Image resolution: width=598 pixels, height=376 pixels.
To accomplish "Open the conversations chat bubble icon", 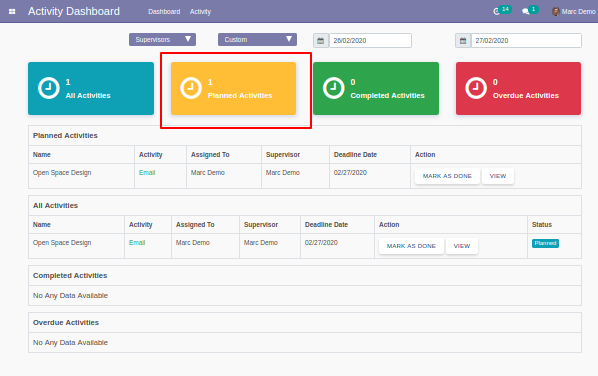I will tap(525, 12).
